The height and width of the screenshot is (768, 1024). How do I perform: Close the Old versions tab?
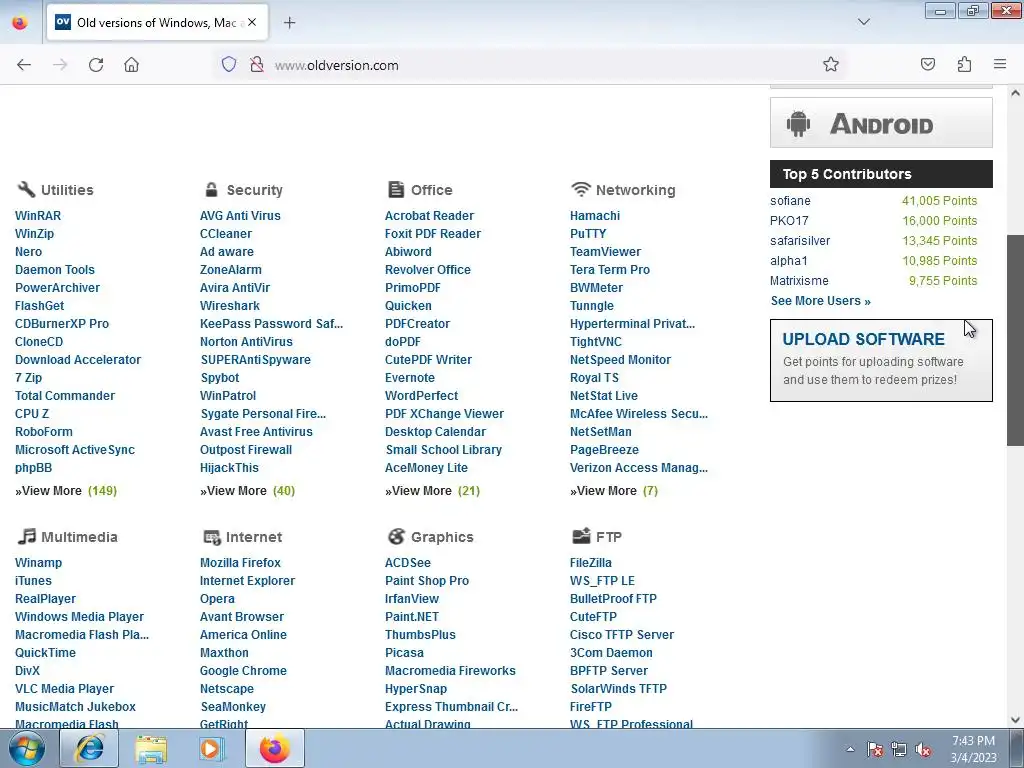pos(252,22)
